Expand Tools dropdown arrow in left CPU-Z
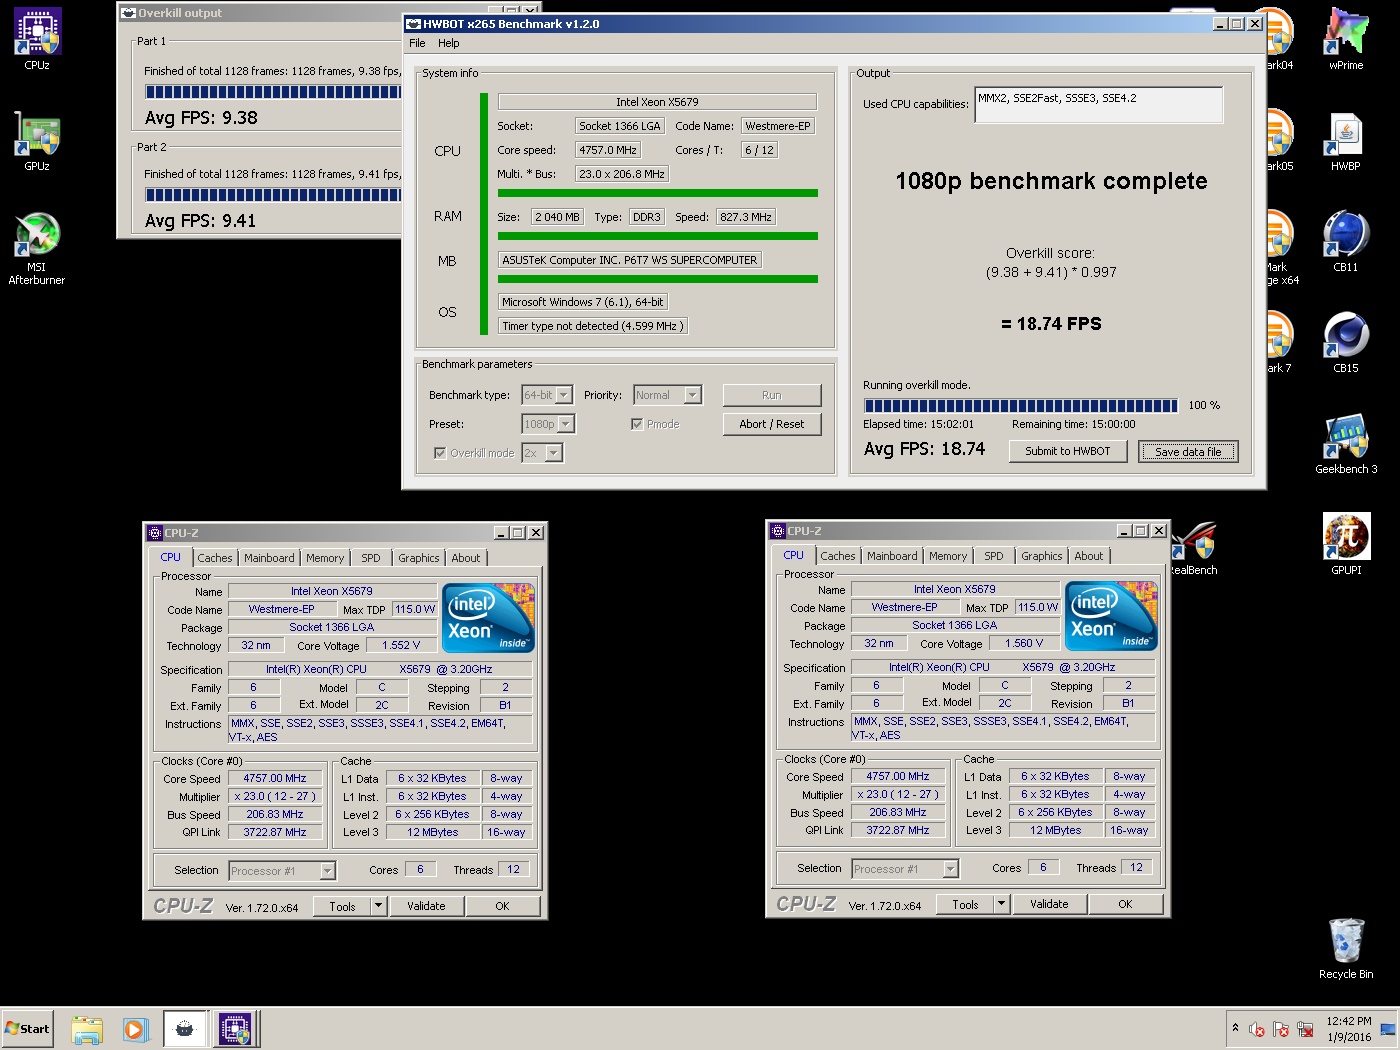1400x1050 pixels. (x=378, y=906)
